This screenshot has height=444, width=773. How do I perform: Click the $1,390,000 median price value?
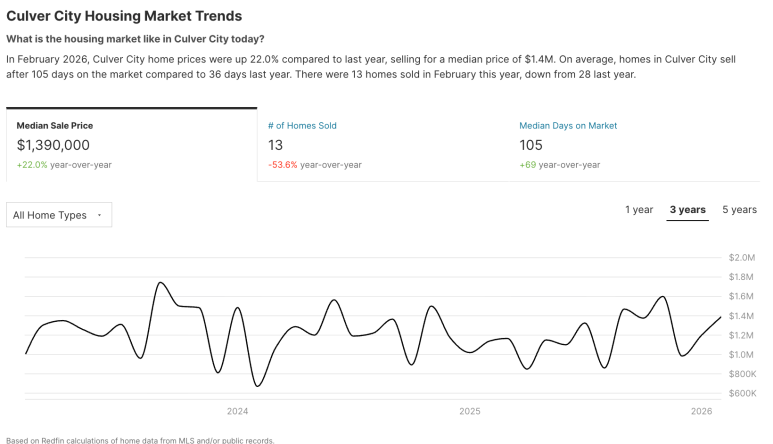[53, 145]
